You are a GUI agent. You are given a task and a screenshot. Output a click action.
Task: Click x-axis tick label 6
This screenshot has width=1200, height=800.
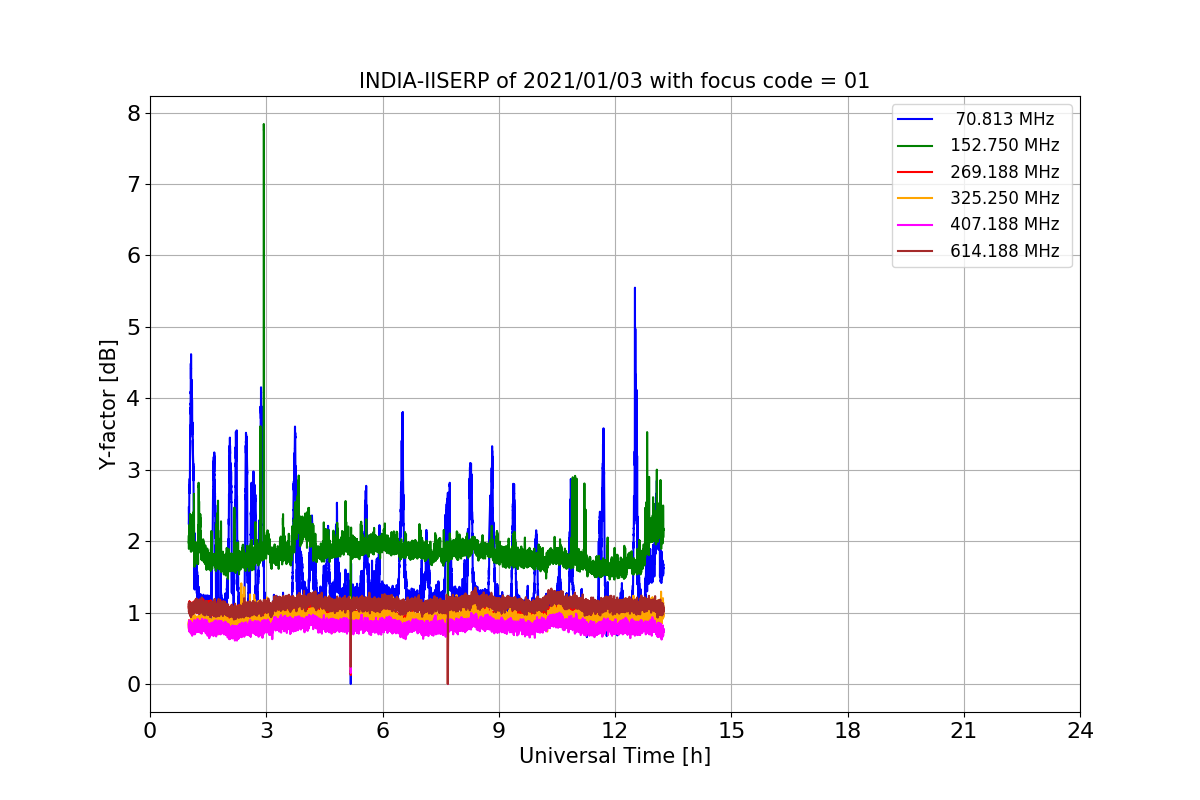tap(383, 730)
